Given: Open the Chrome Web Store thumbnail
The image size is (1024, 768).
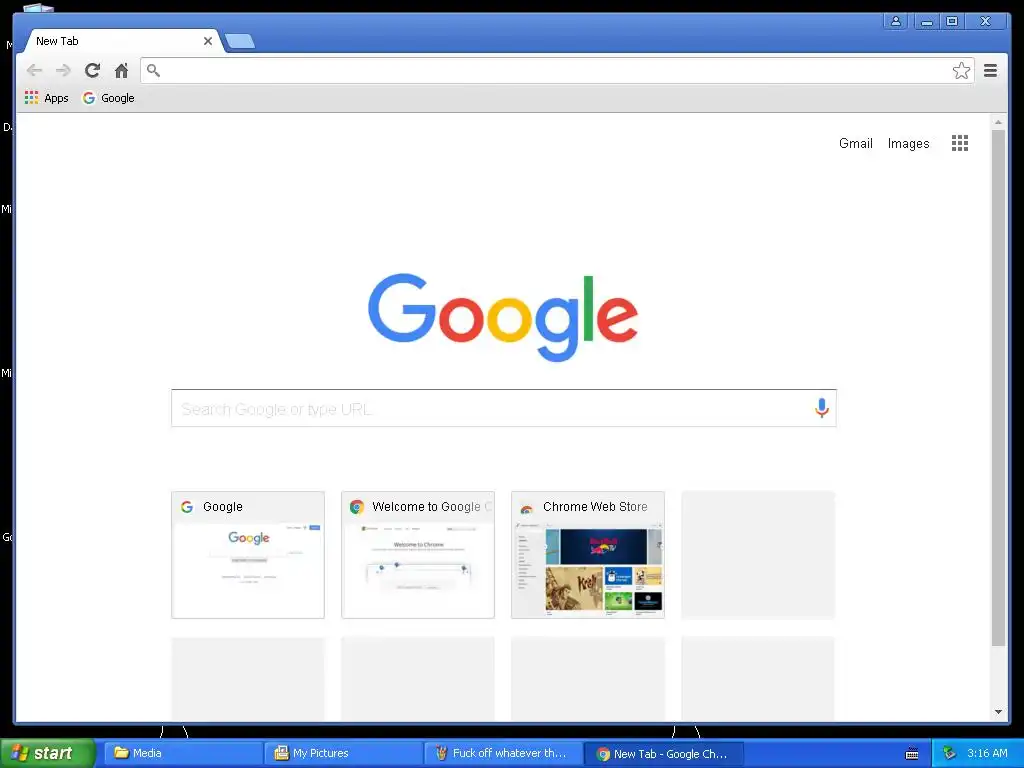Looking at the screenshot, I should tap(588, 554).
